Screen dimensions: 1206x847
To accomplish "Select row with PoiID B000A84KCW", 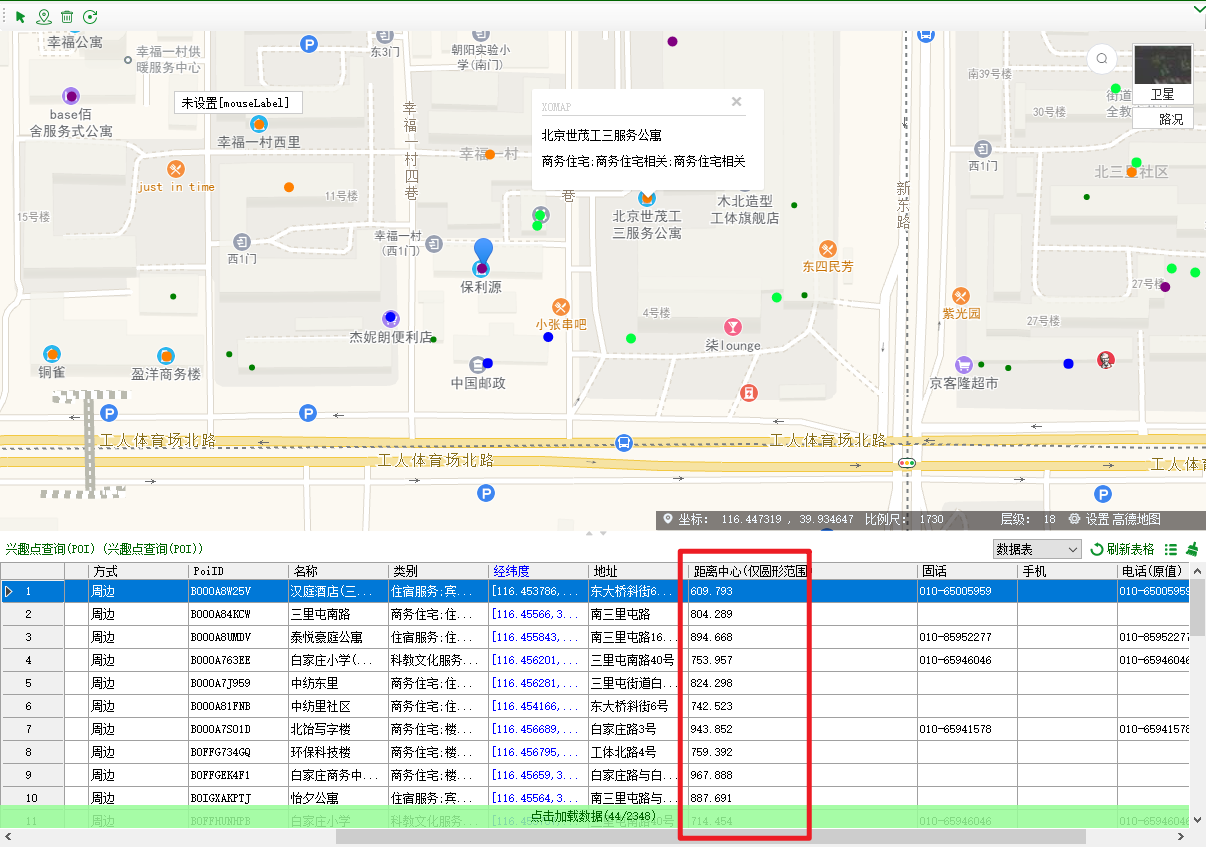I will coord(238,614).
